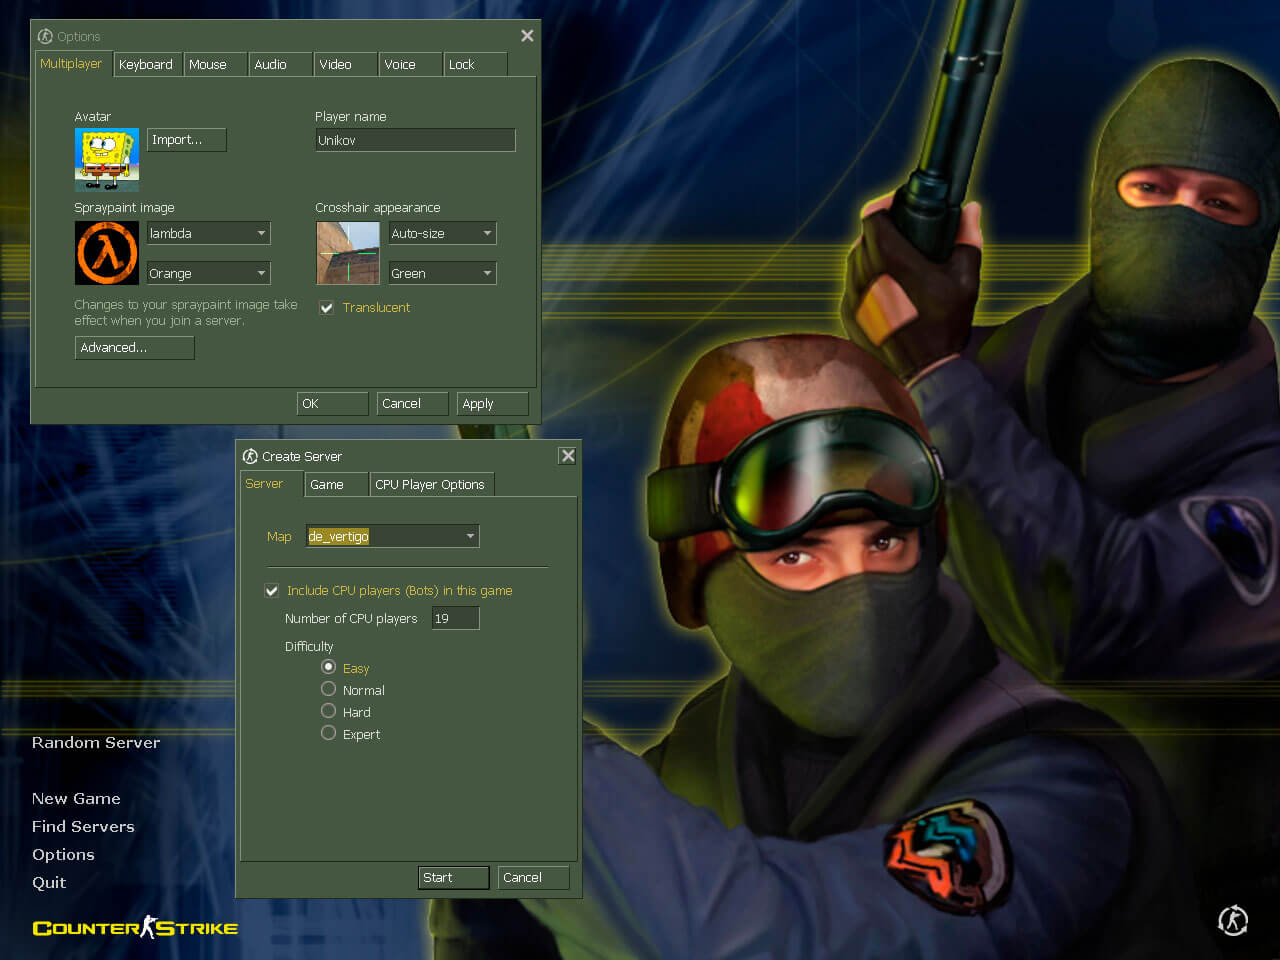Switch to the CPU Player Options tab

point(431,484)
